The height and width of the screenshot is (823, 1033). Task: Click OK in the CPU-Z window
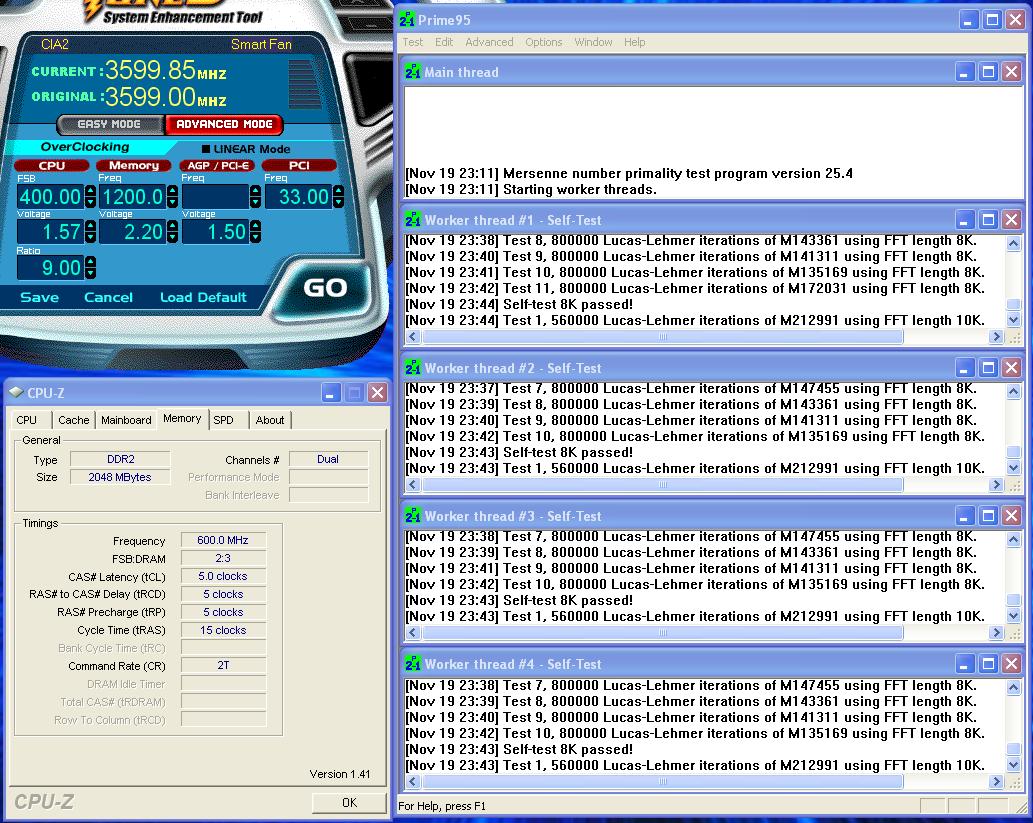pyautogui.click(x=349, y=803)
